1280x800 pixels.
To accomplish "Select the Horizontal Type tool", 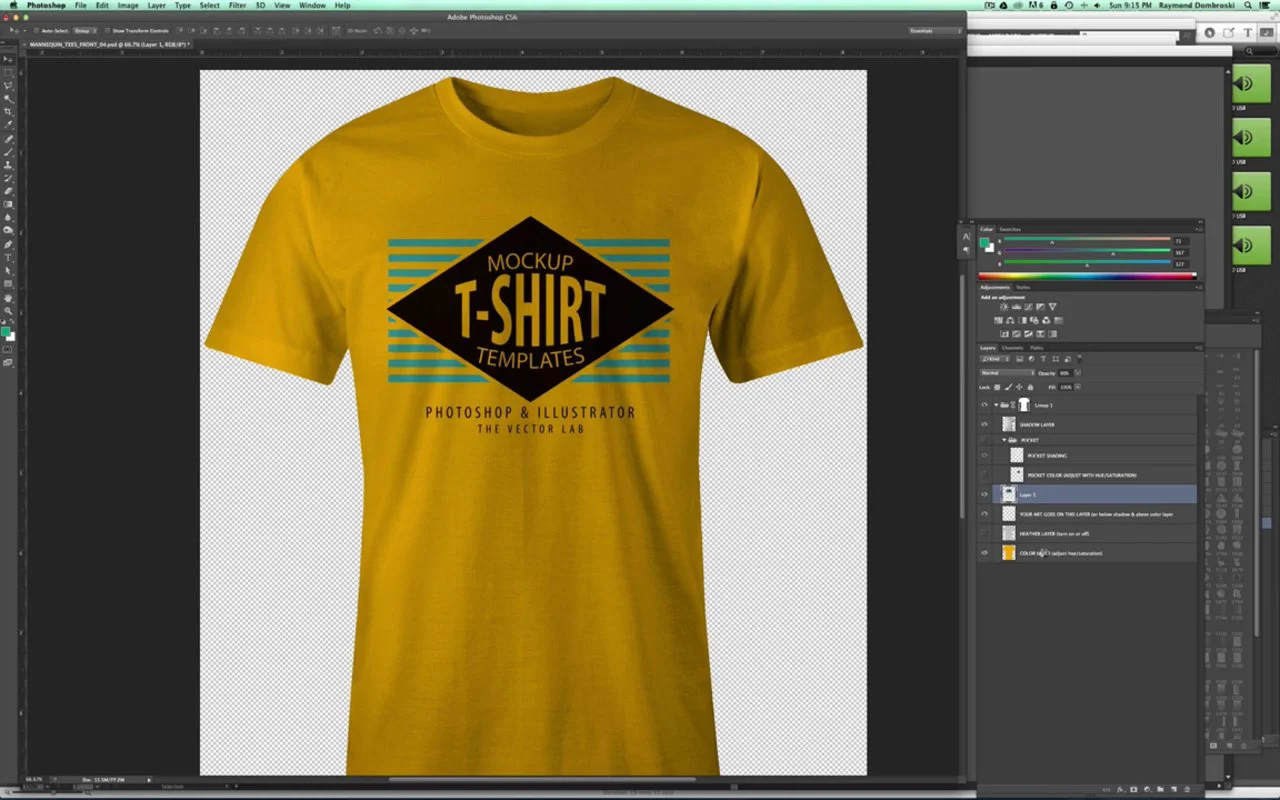I will pos(8,258).
